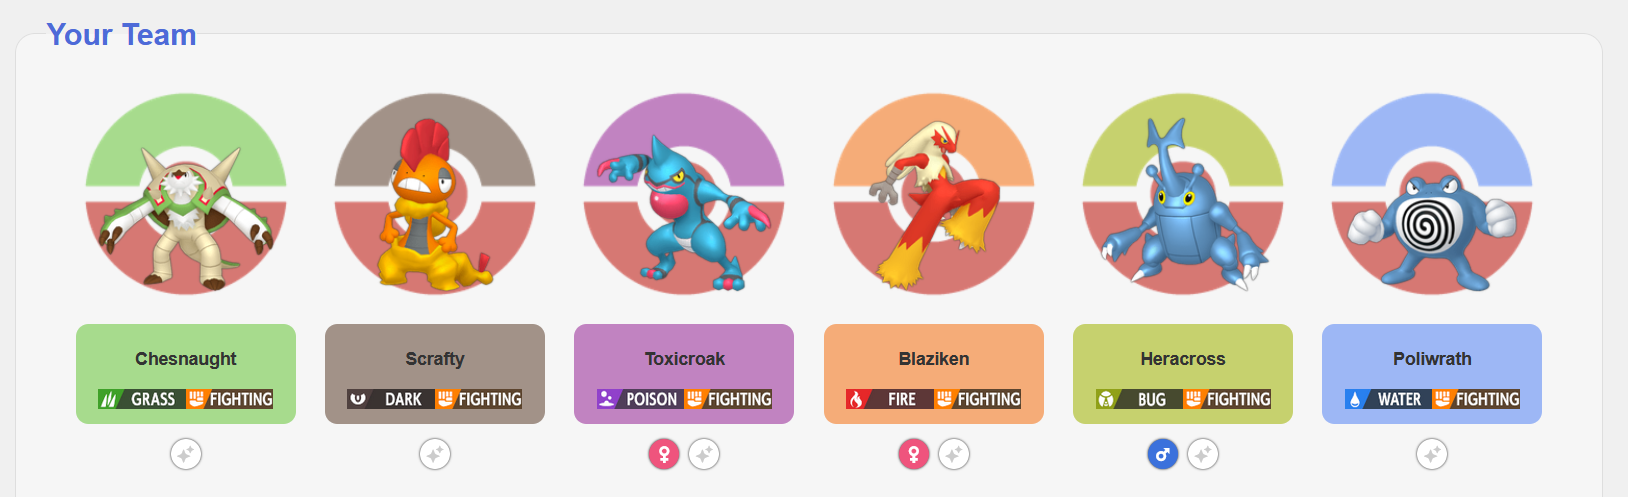
Task: Click Heracross's male gender icon
Action: coord(1163,454)
